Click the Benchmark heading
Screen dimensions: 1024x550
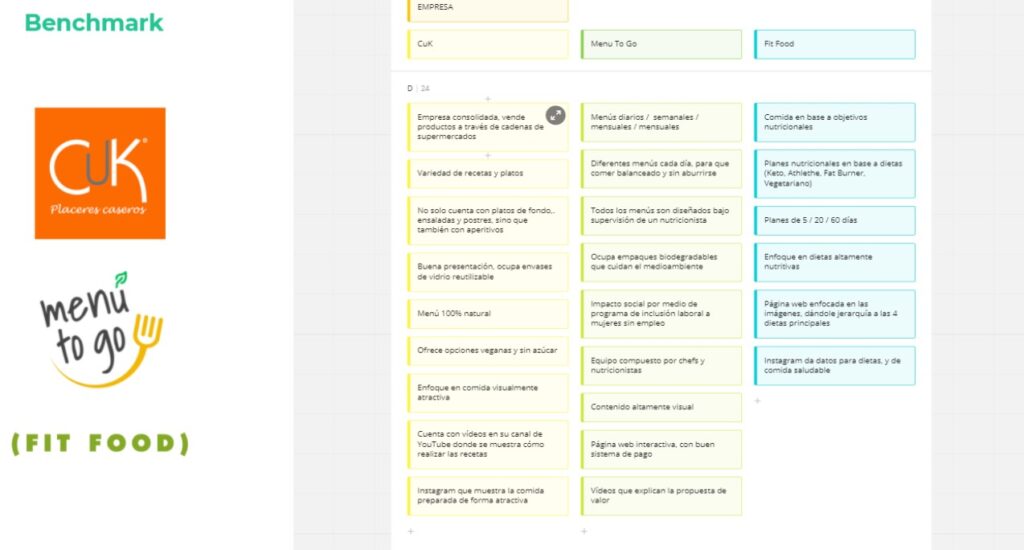coord(94,23)
